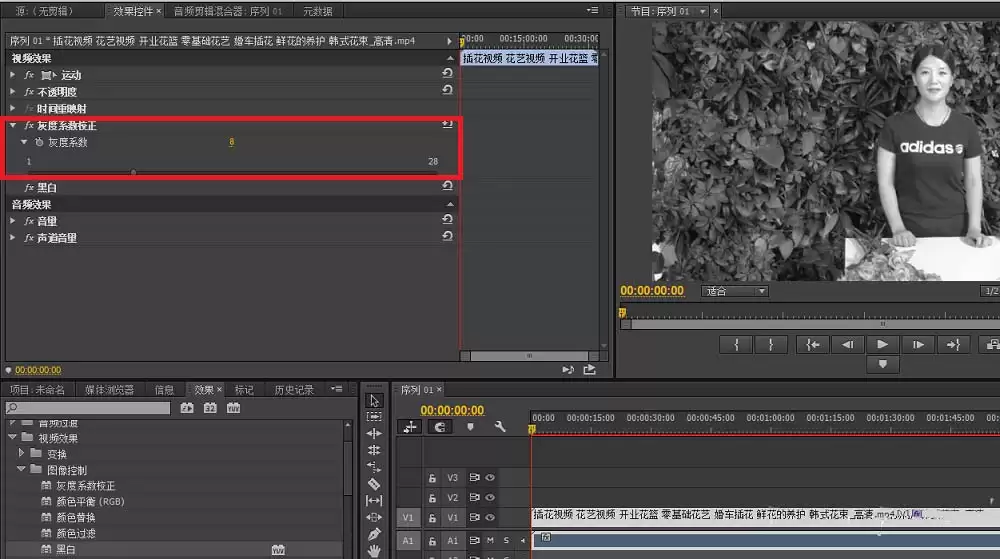This screenshot has height=559, width=1000.
Task: Choose the Ripple Edit tool
Action: point(374,433)
